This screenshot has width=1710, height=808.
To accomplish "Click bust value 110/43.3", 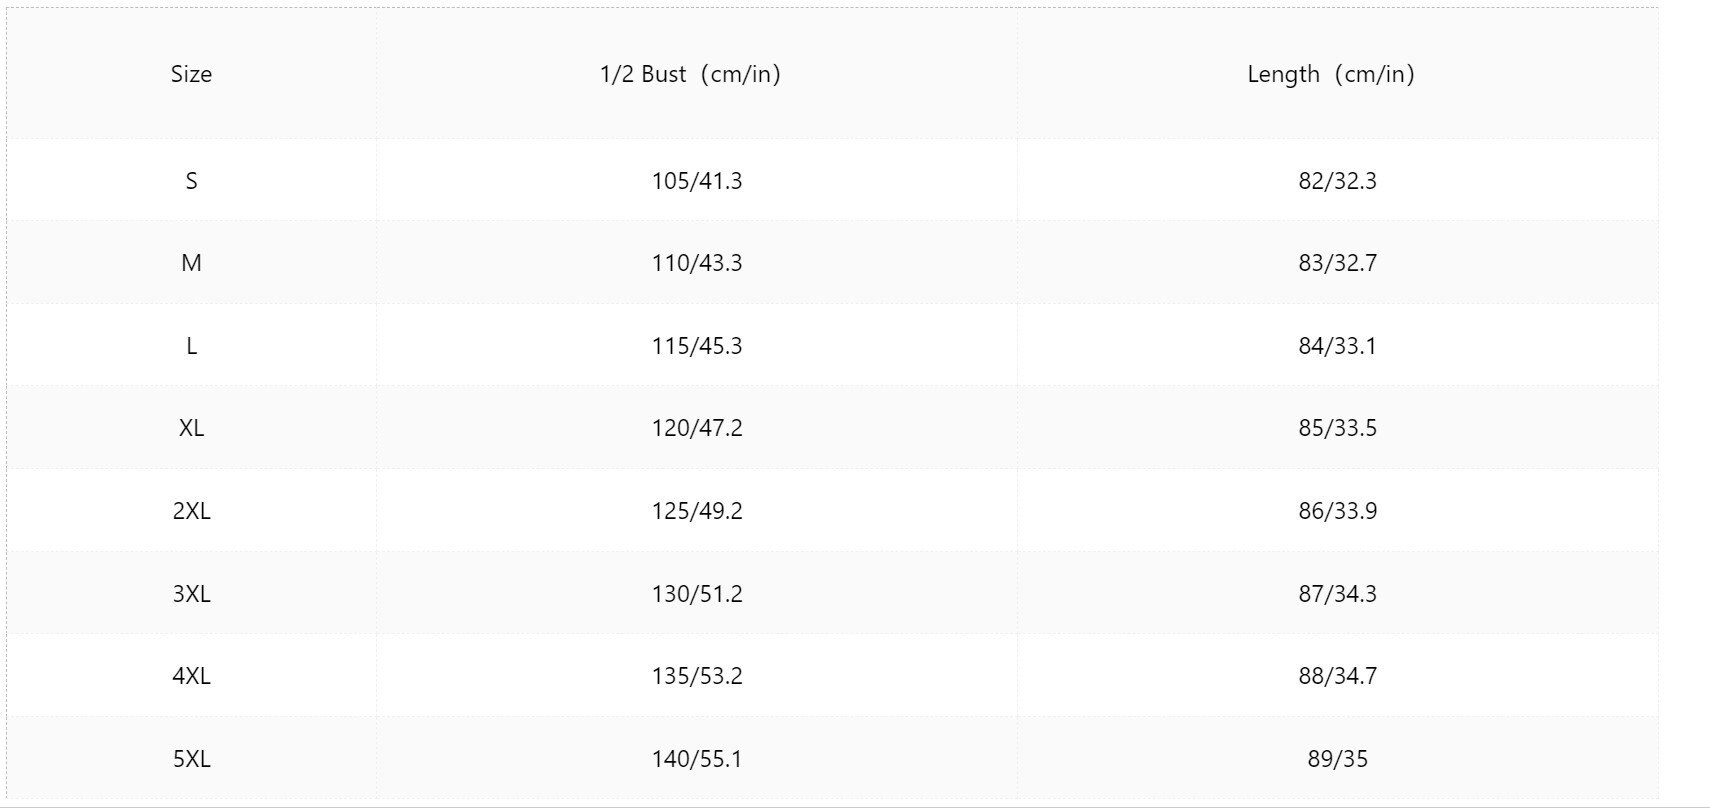I will [x=697, y=263].
